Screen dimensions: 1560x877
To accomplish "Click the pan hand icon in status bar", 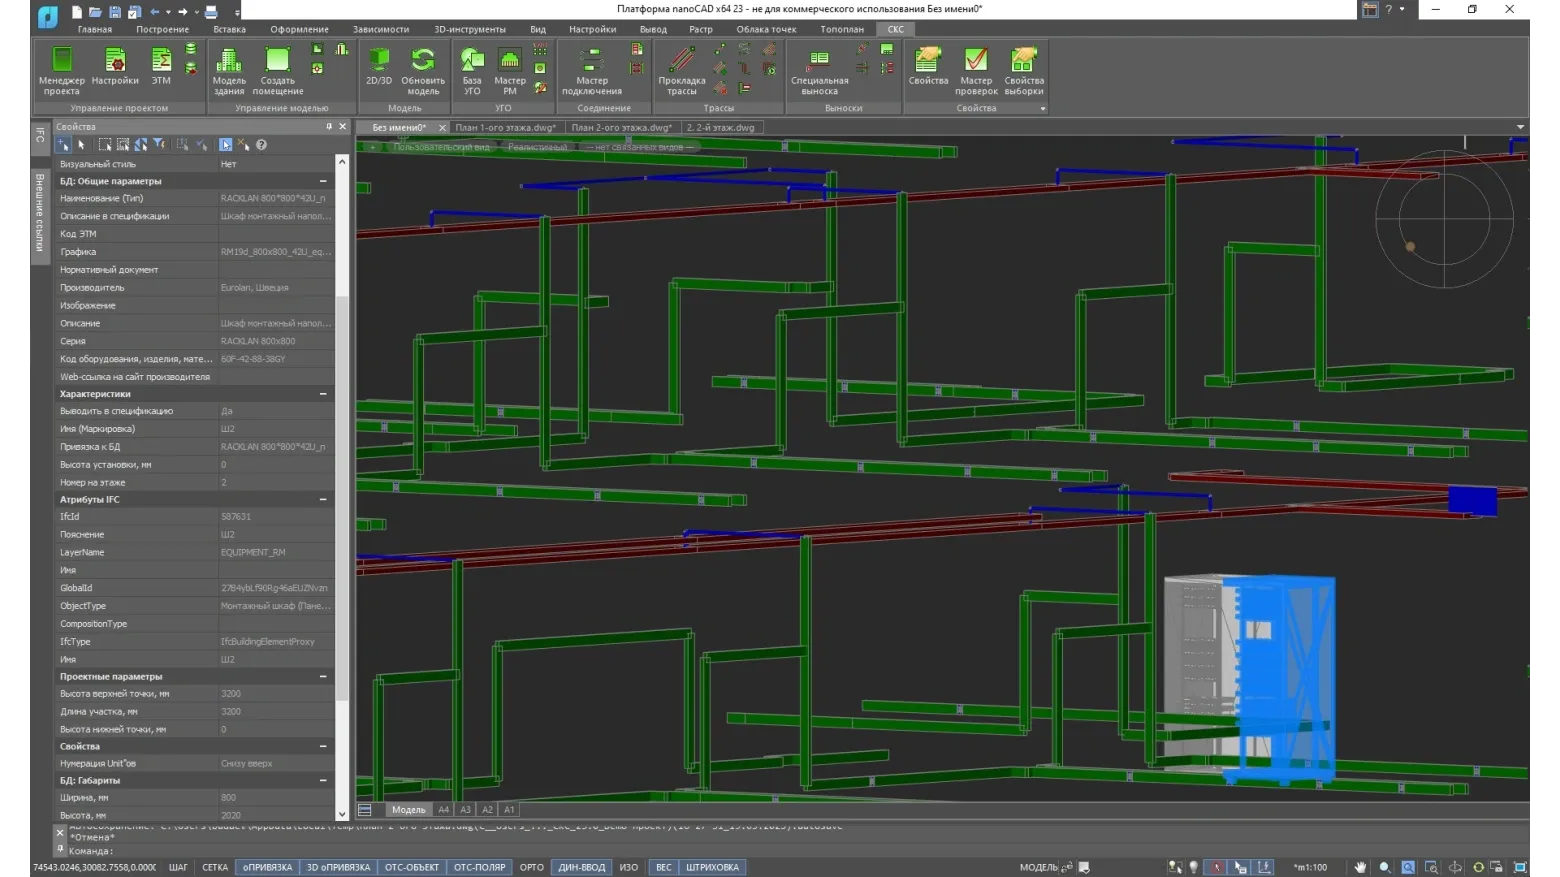I will [1360, 867].
